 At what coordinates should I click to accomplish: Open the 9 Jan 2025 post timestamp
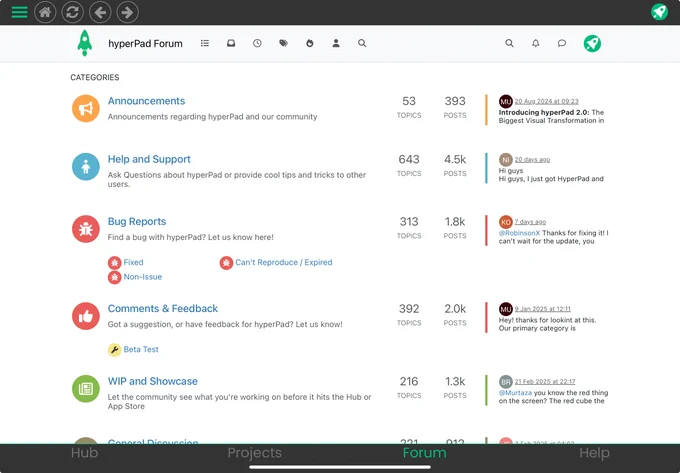(543, 309)
